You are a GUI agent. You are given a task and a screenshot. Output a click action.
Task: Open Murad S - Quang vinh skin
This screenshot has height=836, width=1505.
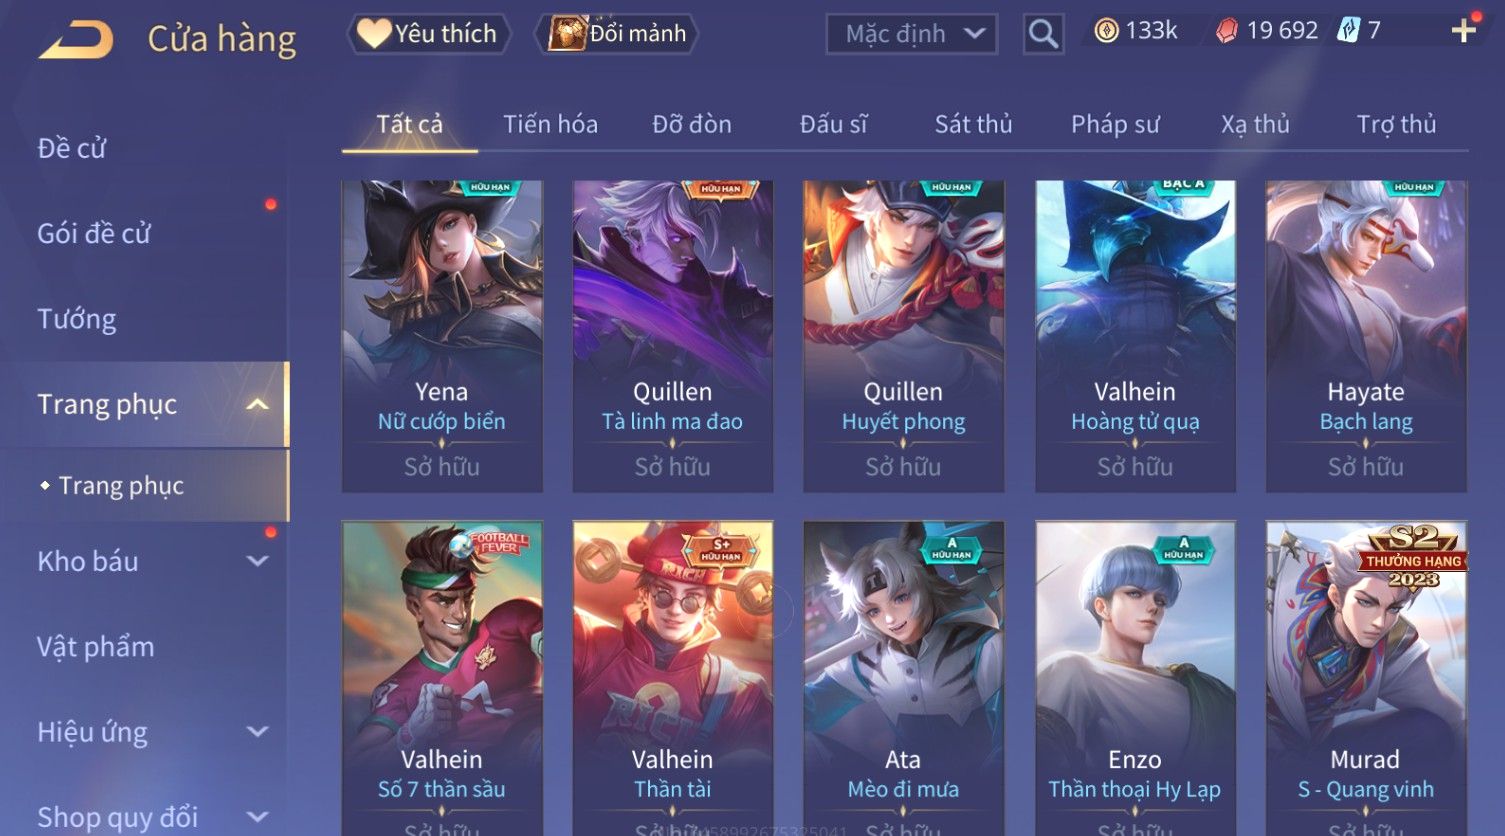coord(1366,678)
